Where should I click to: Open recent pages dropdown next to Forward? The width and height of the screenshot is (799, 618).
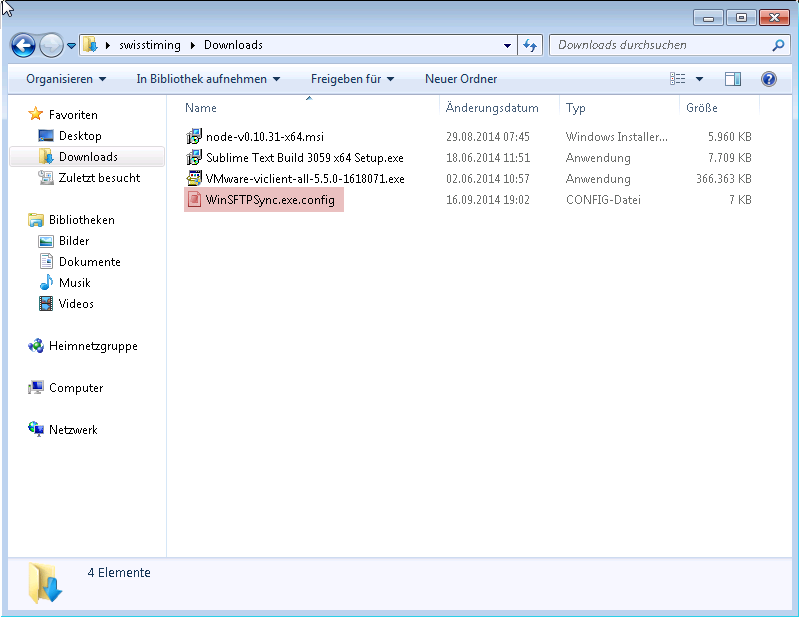point(71,46)
